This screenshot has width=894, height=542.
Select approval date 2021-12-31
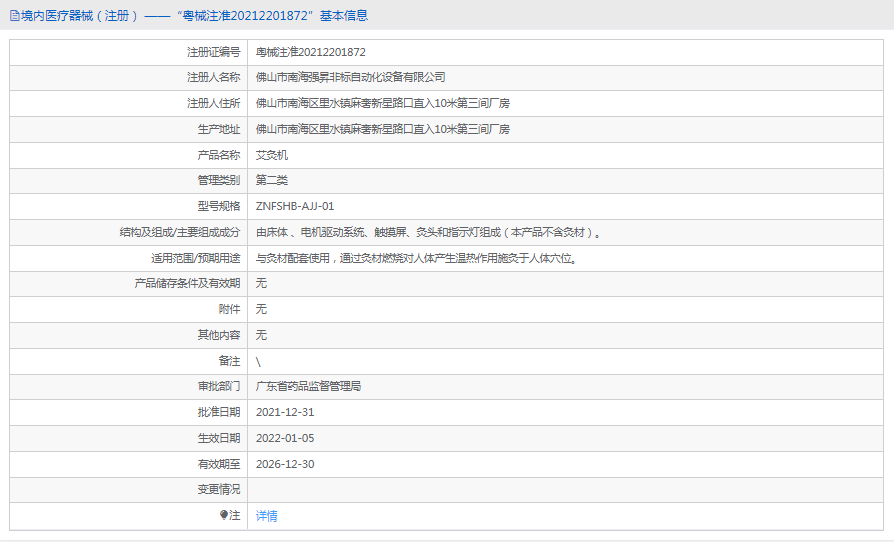pyautogui.click(x=285, y=413)
